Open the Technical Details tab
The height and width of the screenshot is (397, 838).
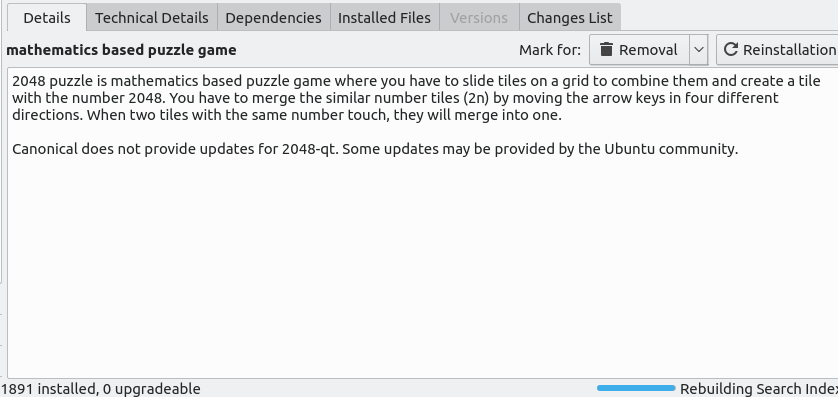[152, 18]
